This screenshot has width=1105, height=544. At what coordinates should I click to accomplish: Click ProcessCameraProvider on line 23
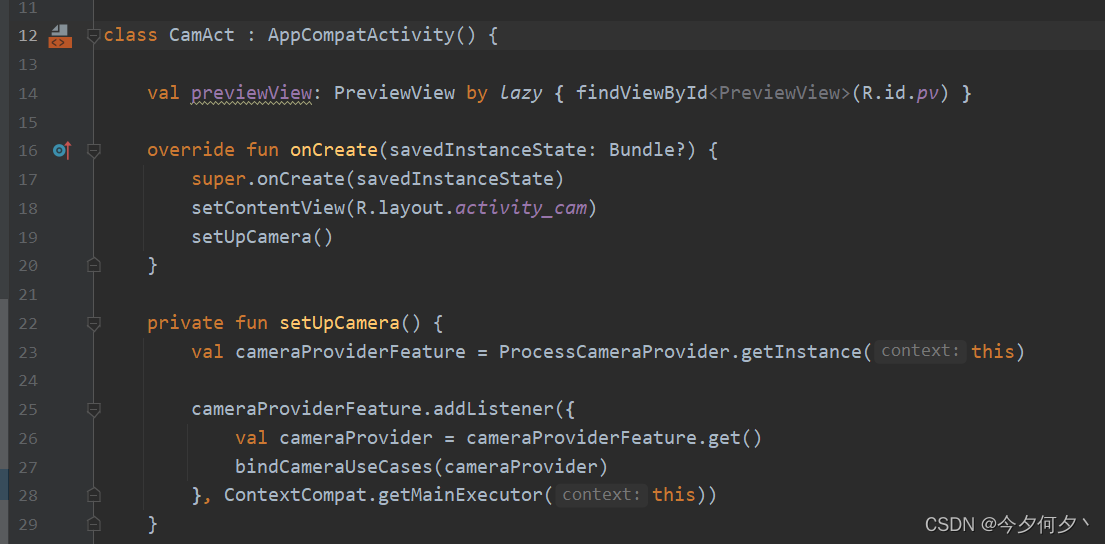(x=615, y=352)
